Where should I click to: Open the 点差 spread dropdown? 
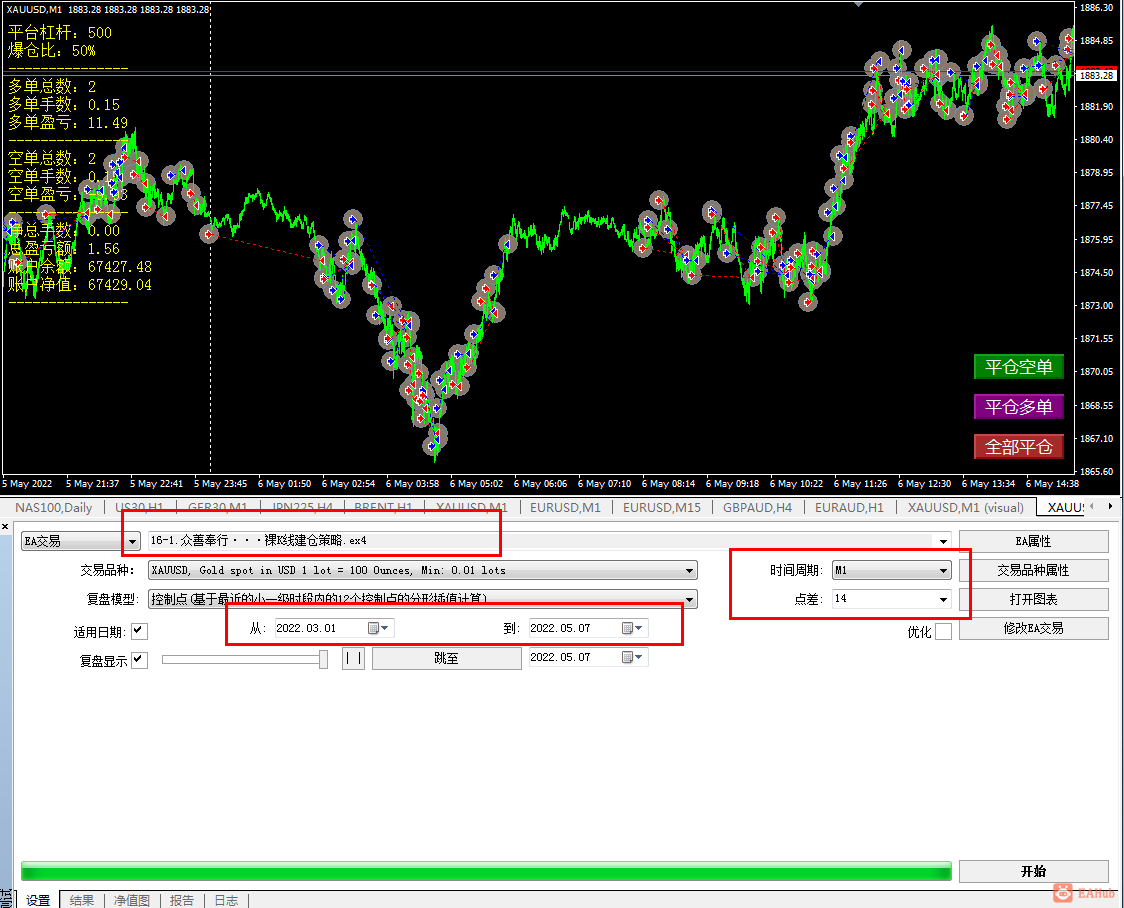tap(943, 599)
